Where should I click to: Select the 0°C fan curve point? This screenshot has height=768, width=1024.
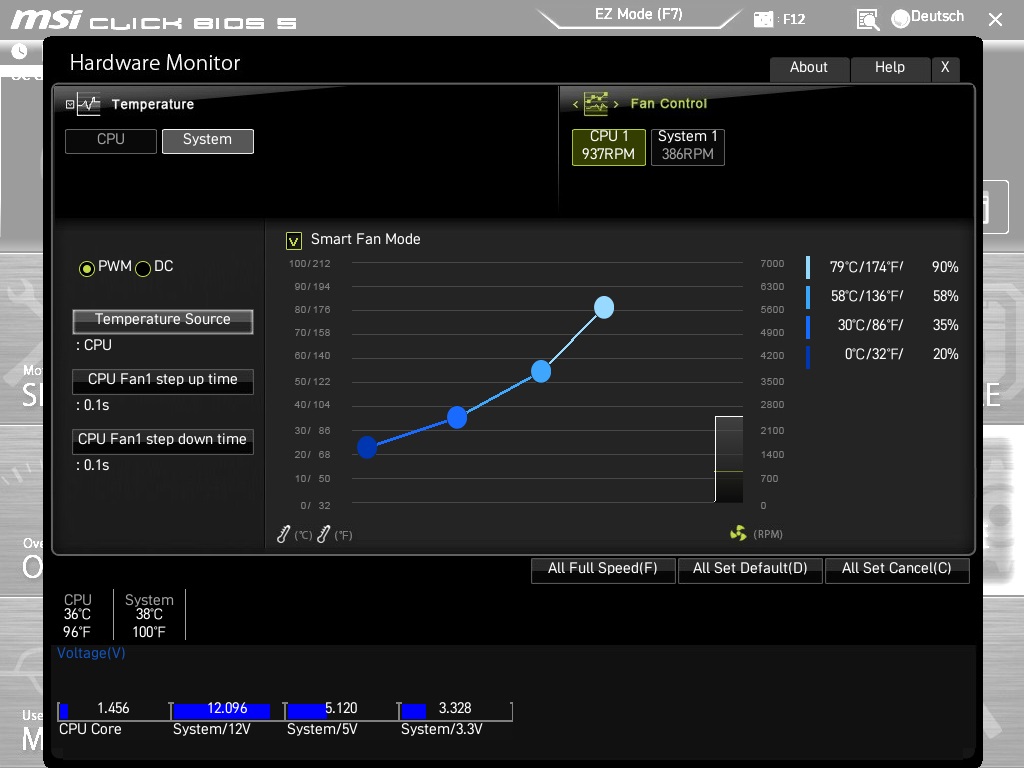click(x=367, y=447)
